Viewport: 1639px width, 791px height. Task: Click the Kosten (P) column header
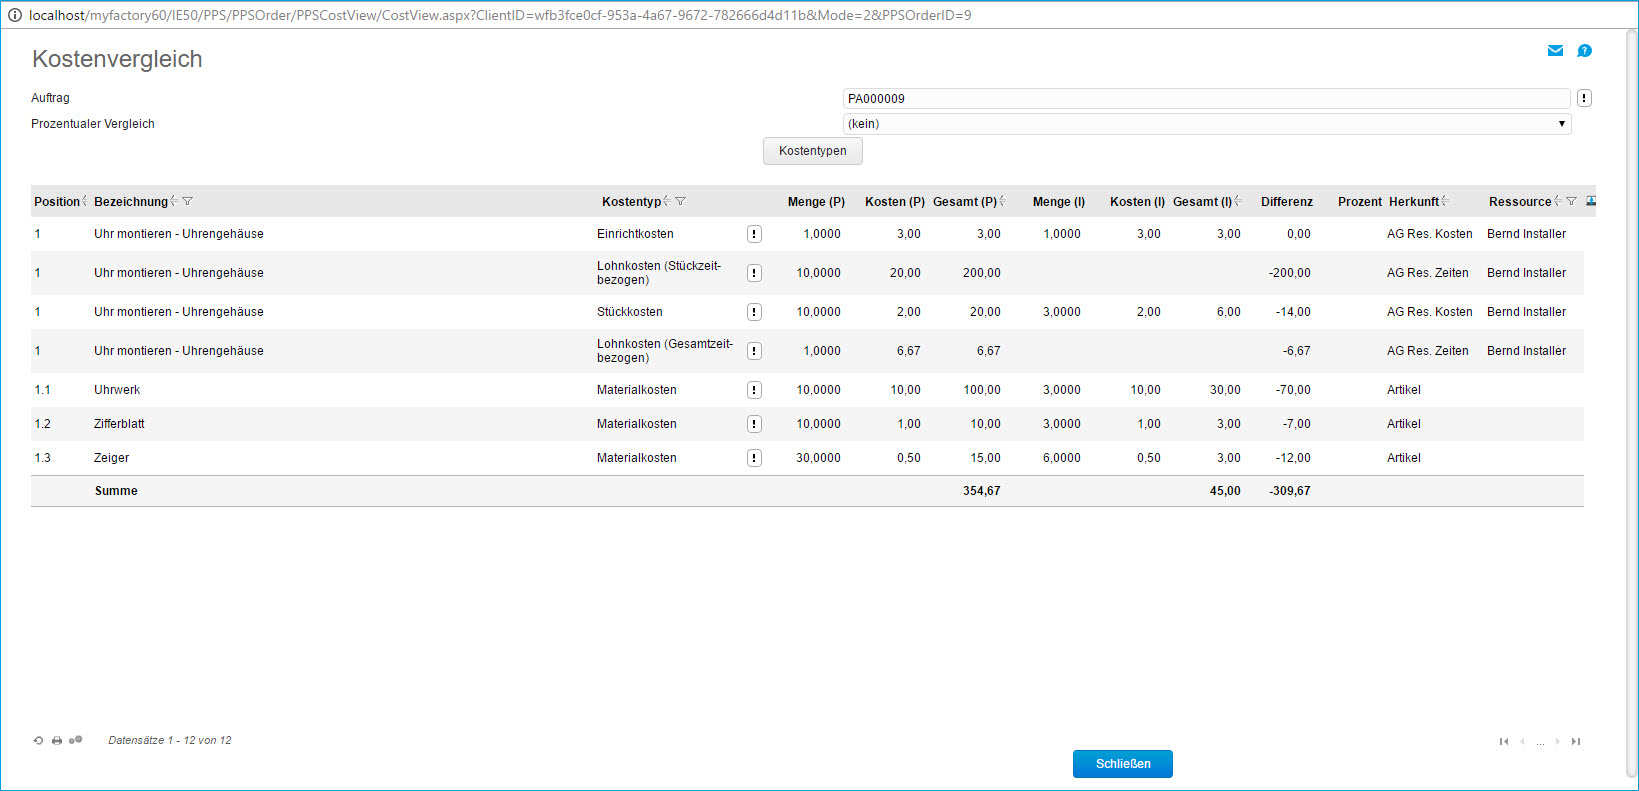point(895,201)
